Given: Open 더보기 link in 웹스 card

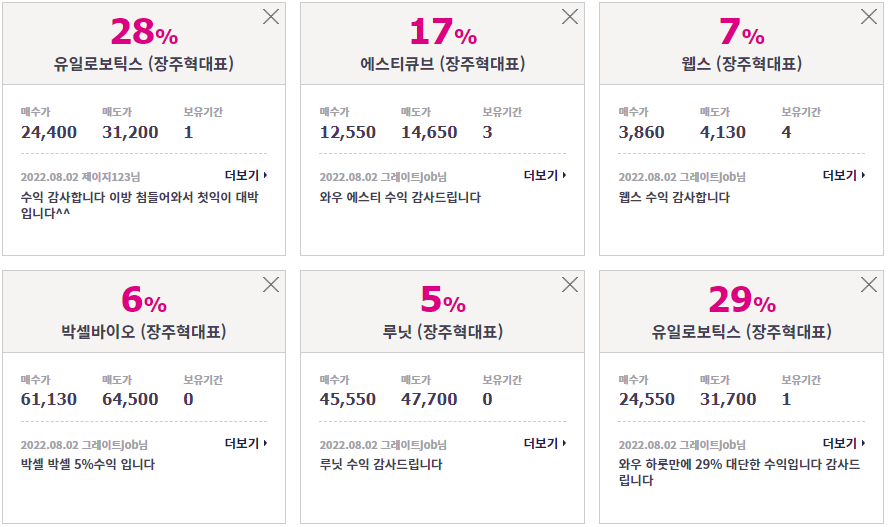Looking at the screenshot, I should coord(844,176).
